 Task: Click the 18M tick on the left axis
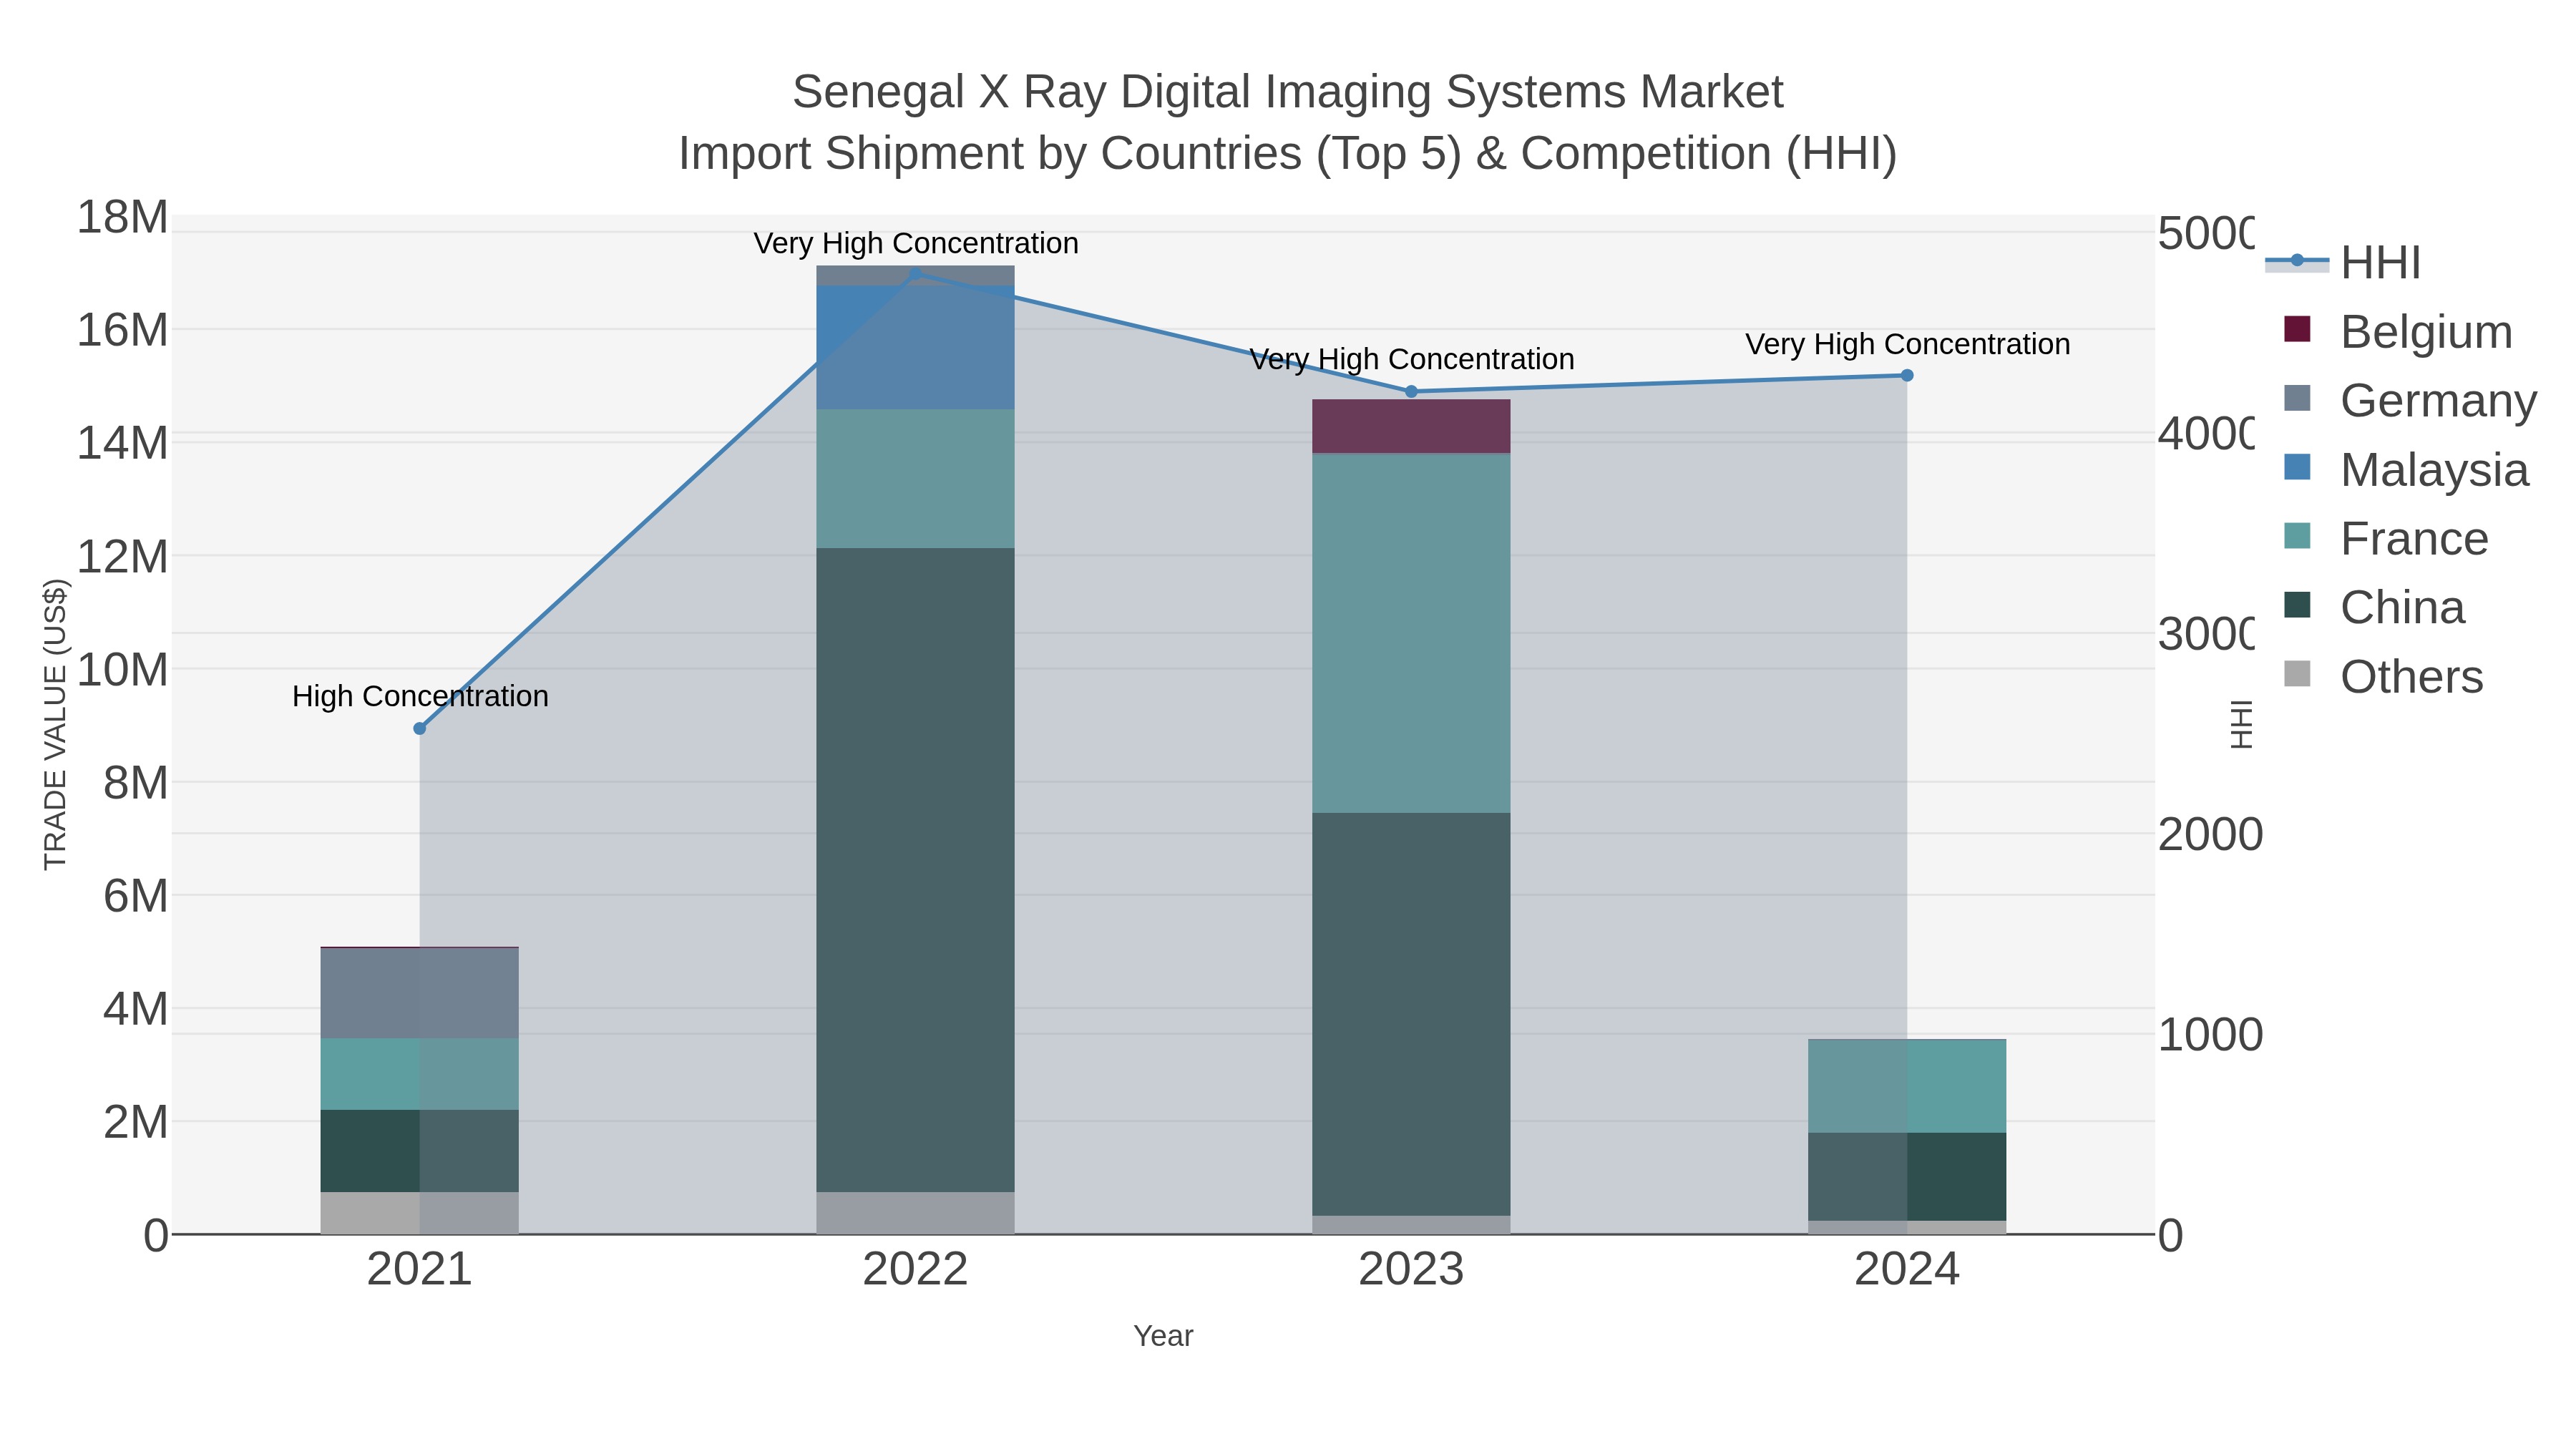122,218
